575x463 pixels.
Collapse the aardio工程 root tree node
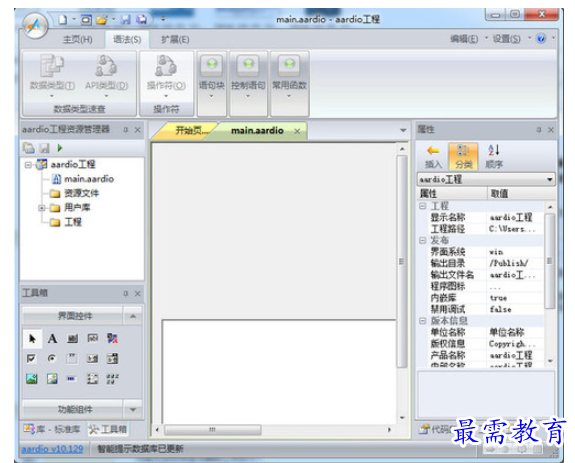point(28,165)
